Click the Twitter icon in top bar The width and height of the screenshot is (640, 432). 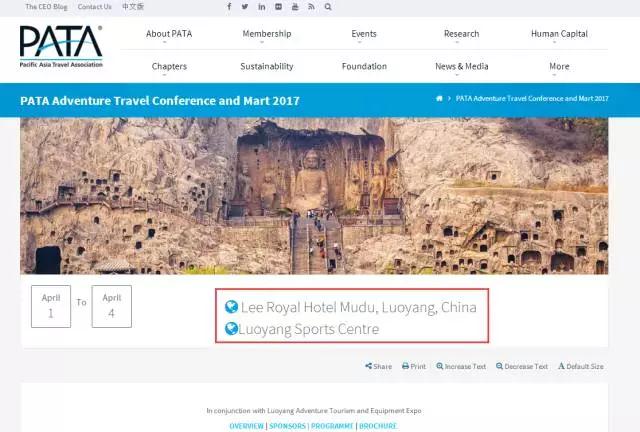pos(245,7)
